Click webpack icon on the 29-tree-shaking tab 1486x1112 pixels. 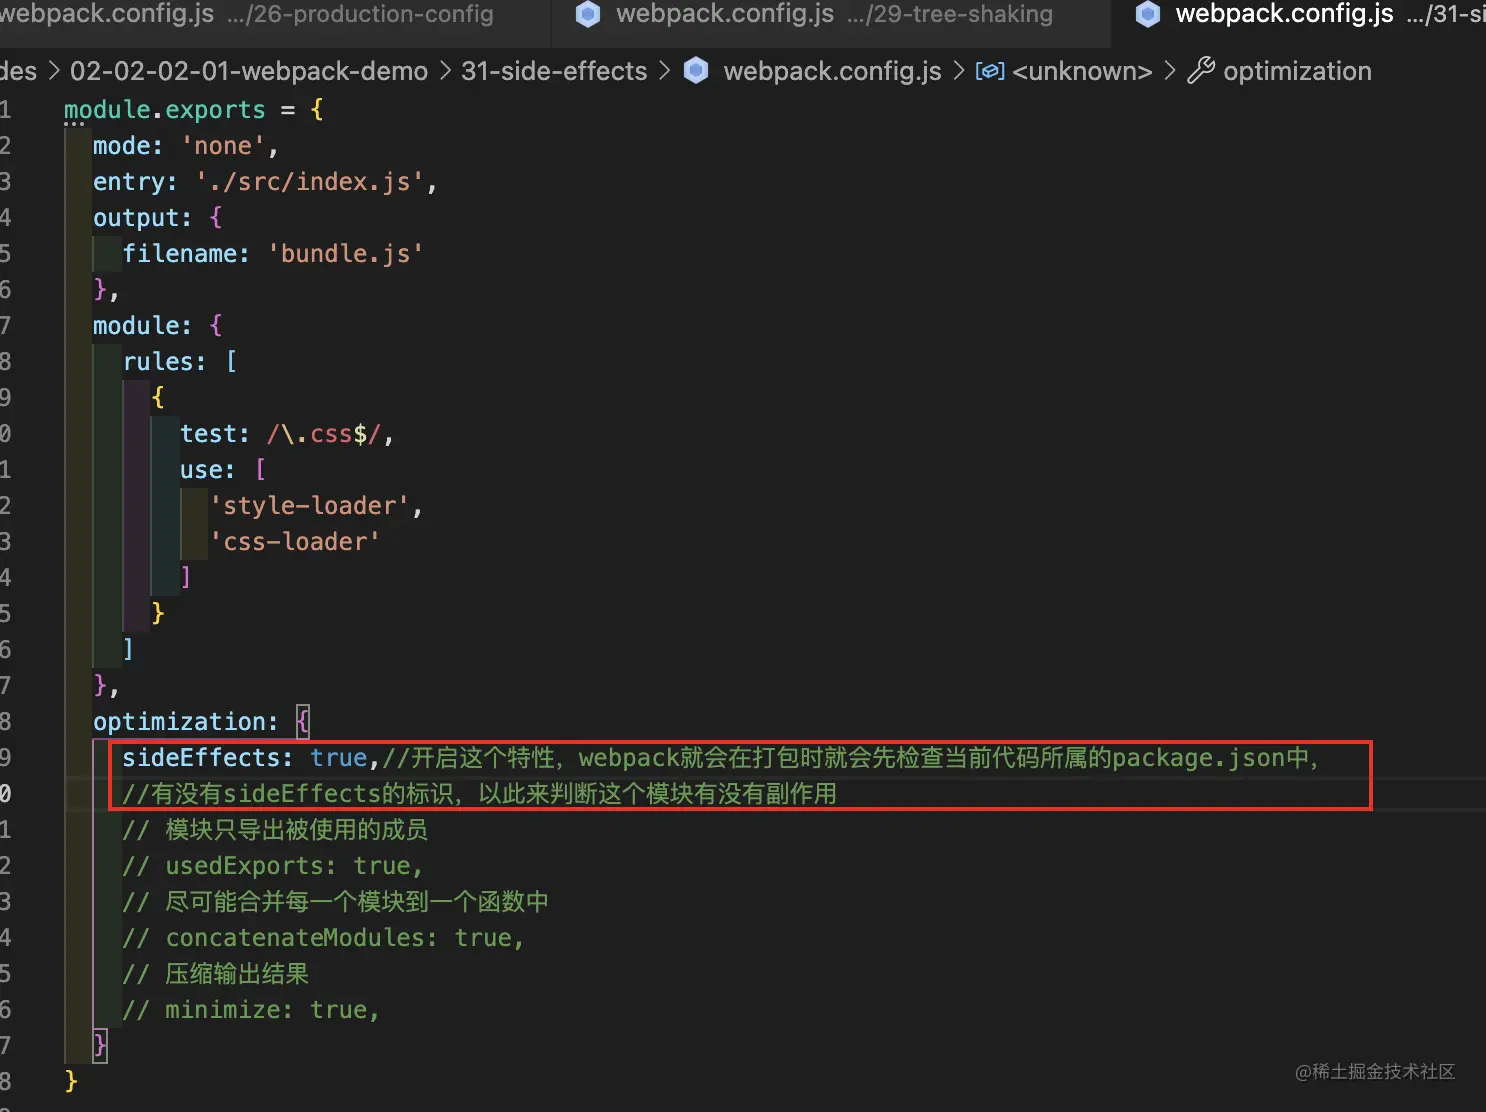click(x=589, y=14)
